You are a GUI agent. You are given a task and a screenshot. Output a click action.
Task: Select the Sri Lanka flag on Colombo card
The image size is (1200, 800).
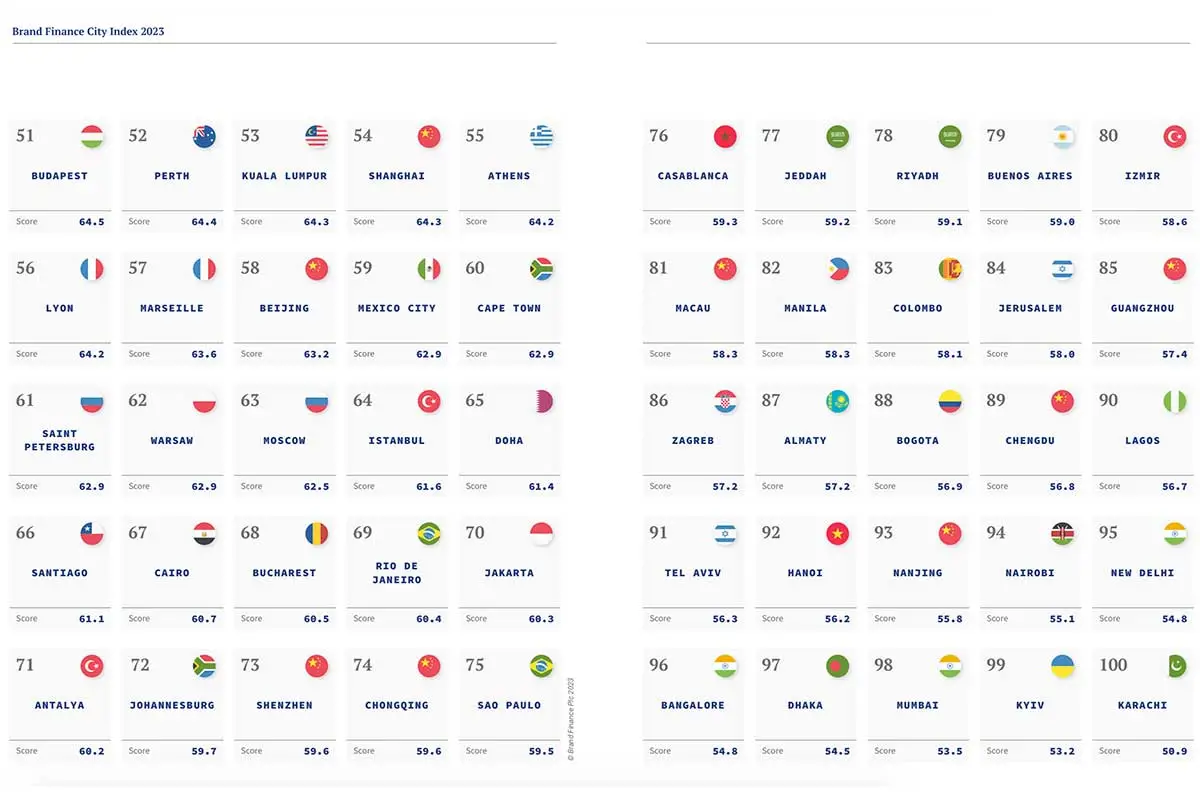click(x=950, y=269)
